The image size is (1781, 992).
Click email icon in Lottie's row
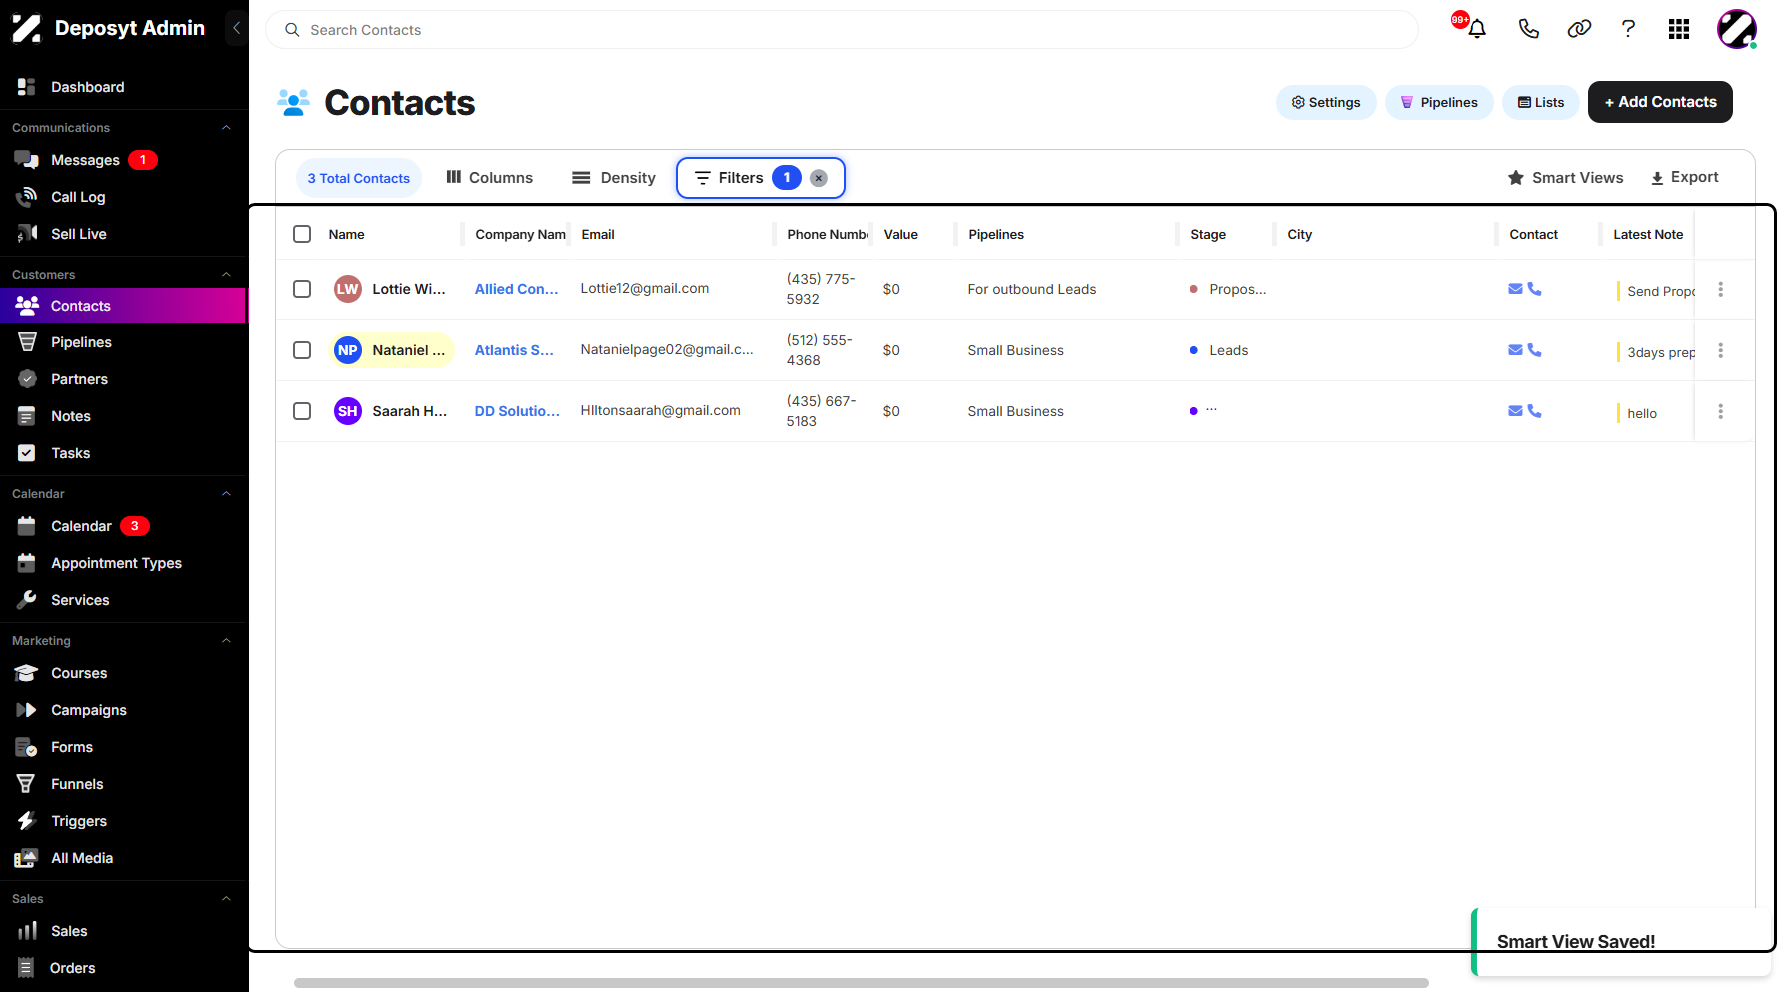(x=1515, y=289)
